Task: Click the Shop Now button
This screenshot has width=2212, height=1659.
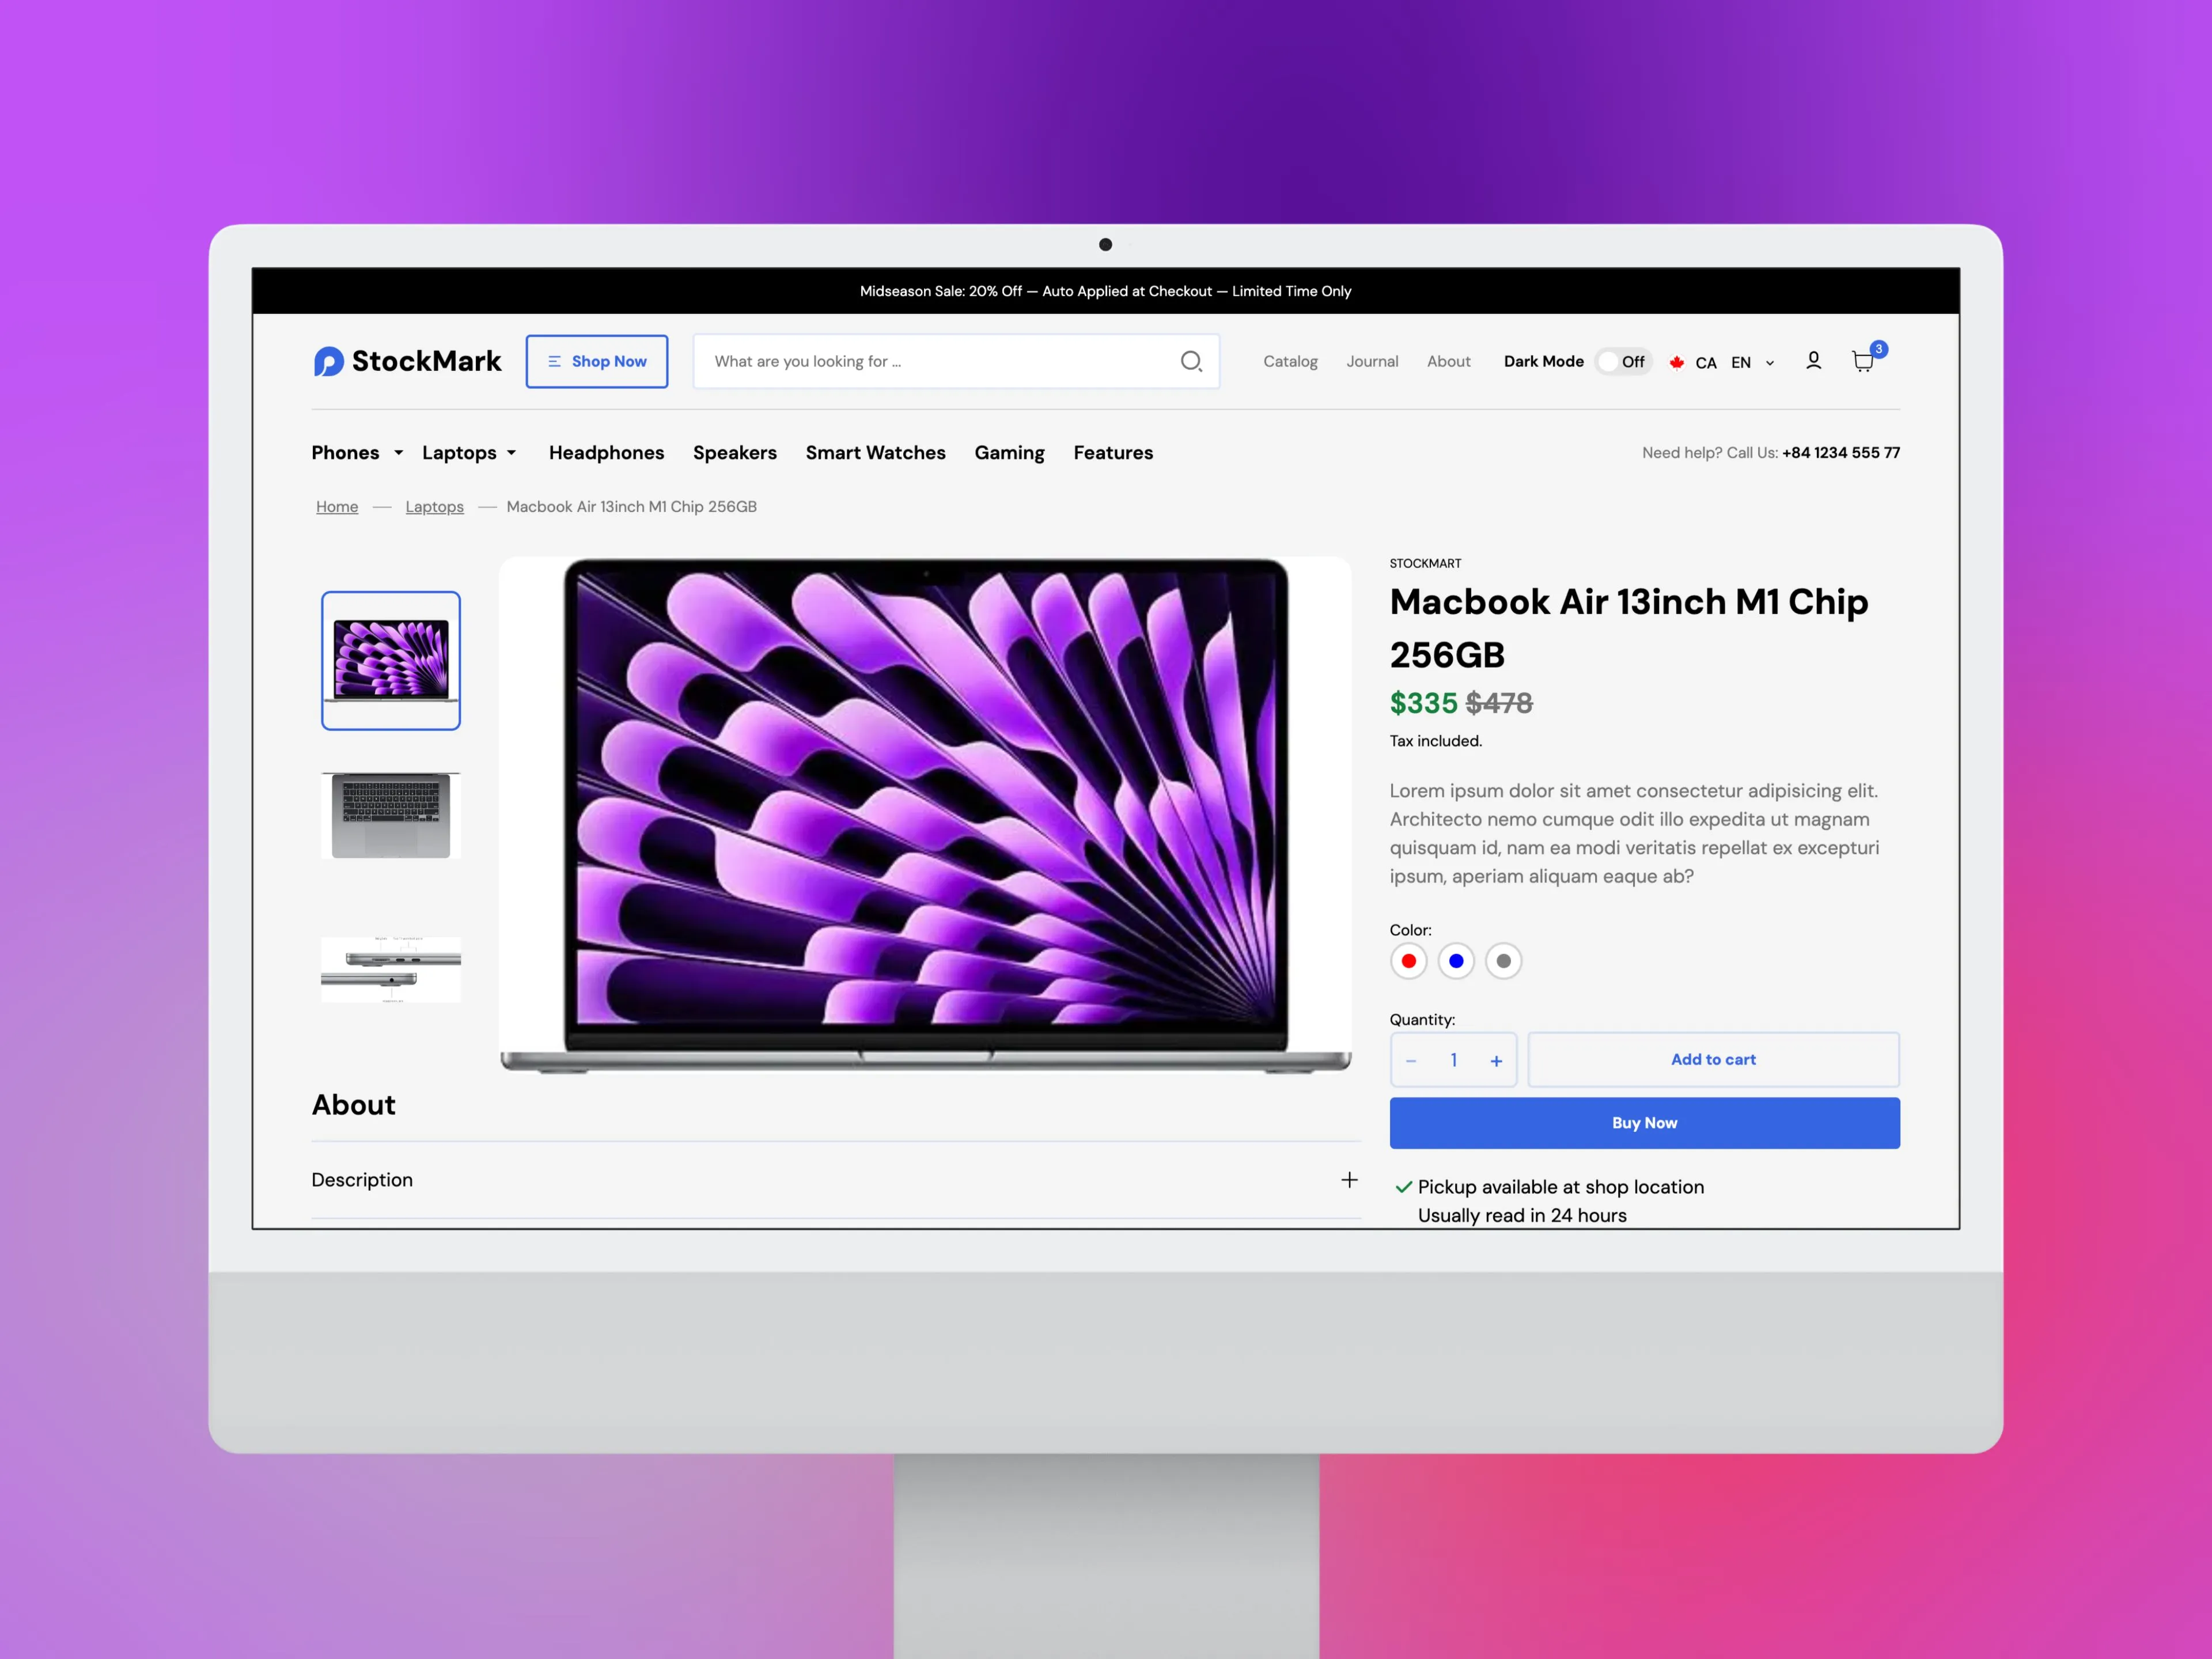Action: click(597, 361)
